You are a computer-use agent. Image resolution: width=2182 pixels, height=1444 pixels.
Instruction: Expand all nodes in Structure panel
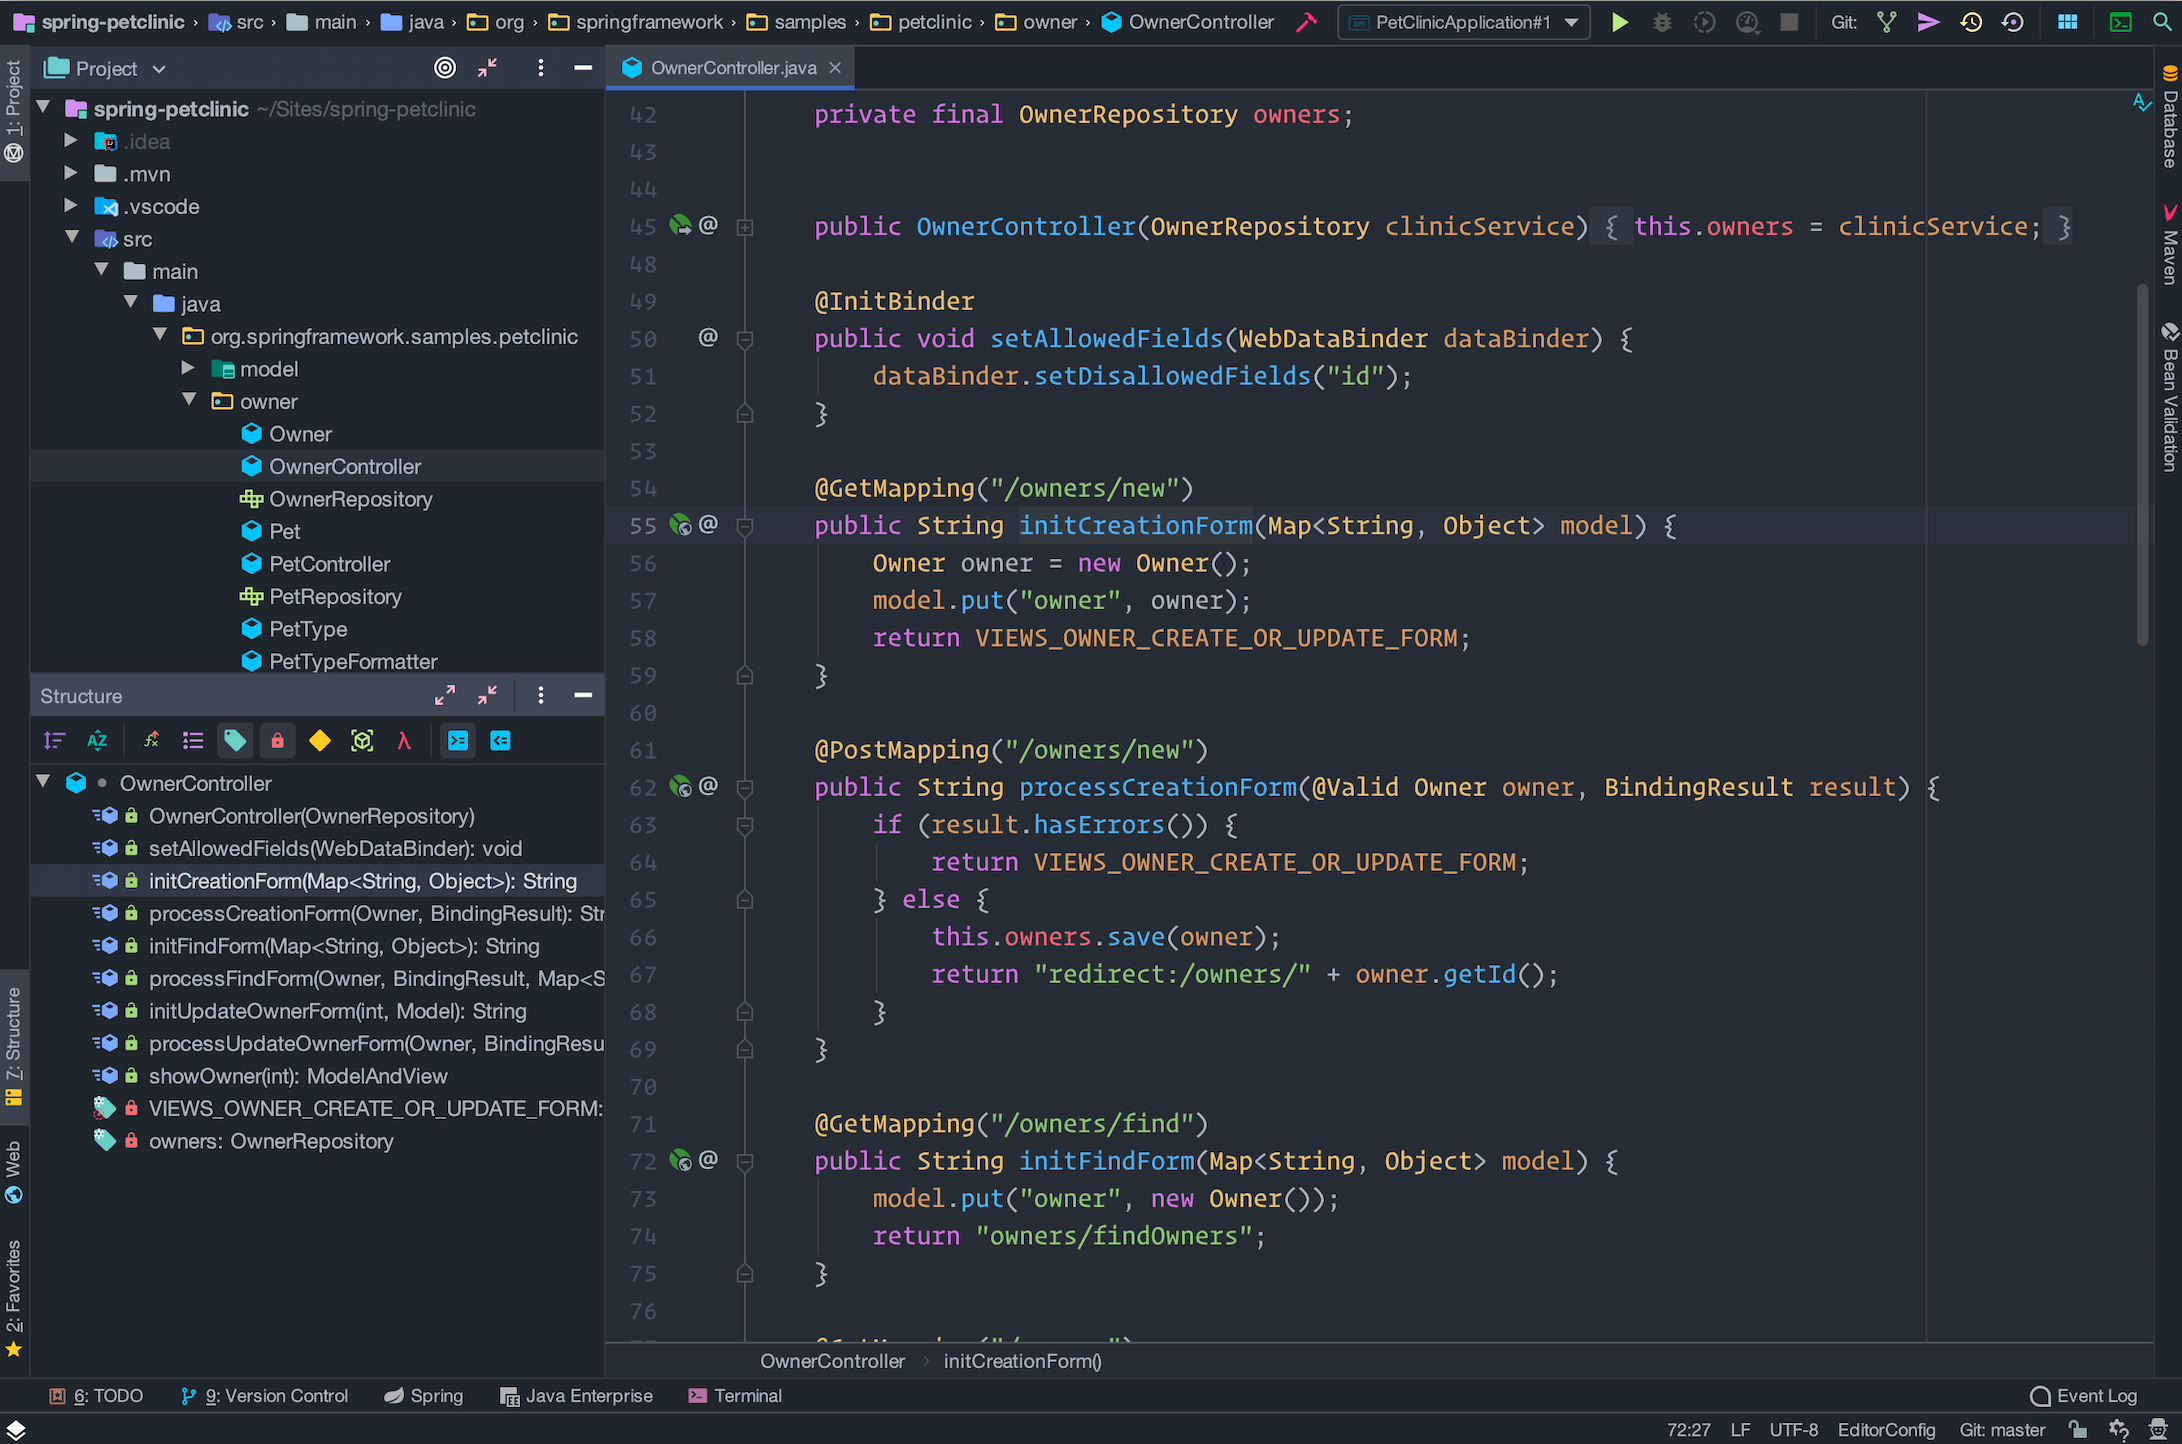point(445,695)
